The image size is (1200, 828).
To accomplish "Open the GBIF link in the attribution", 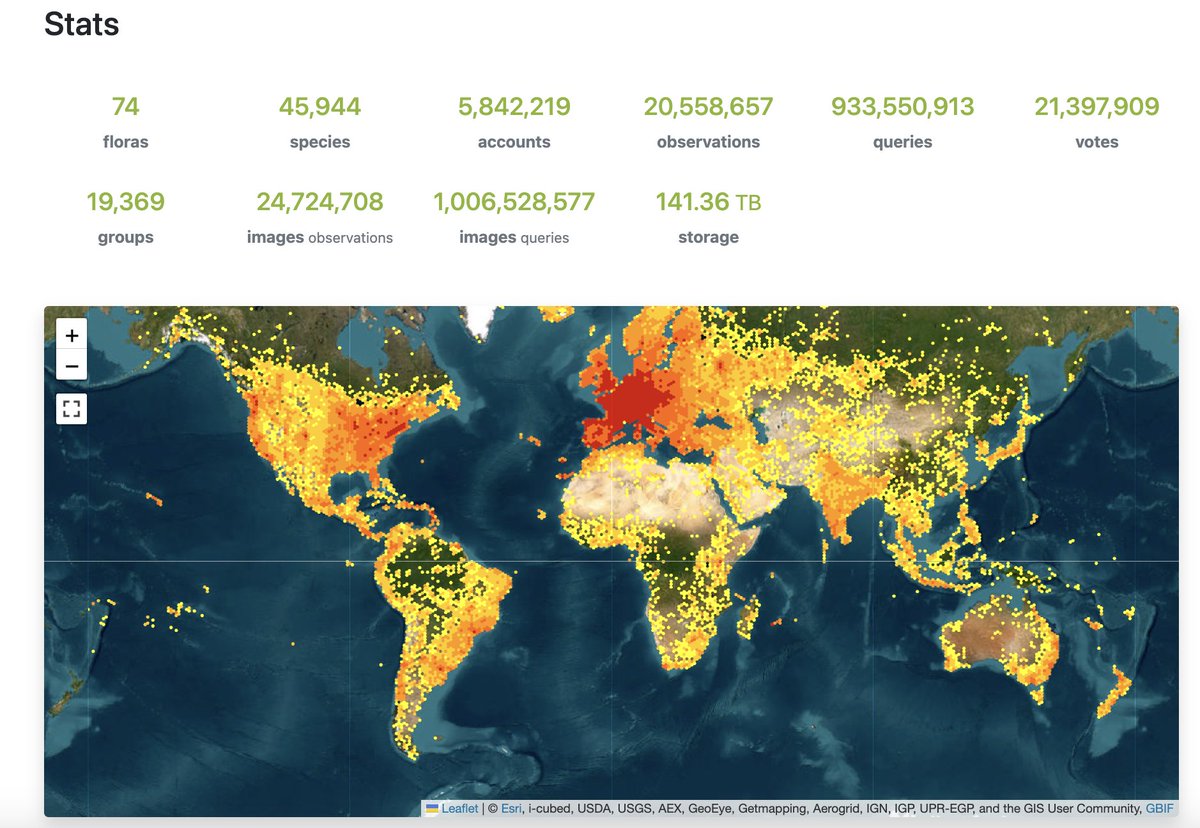I will pos(1159,808).
